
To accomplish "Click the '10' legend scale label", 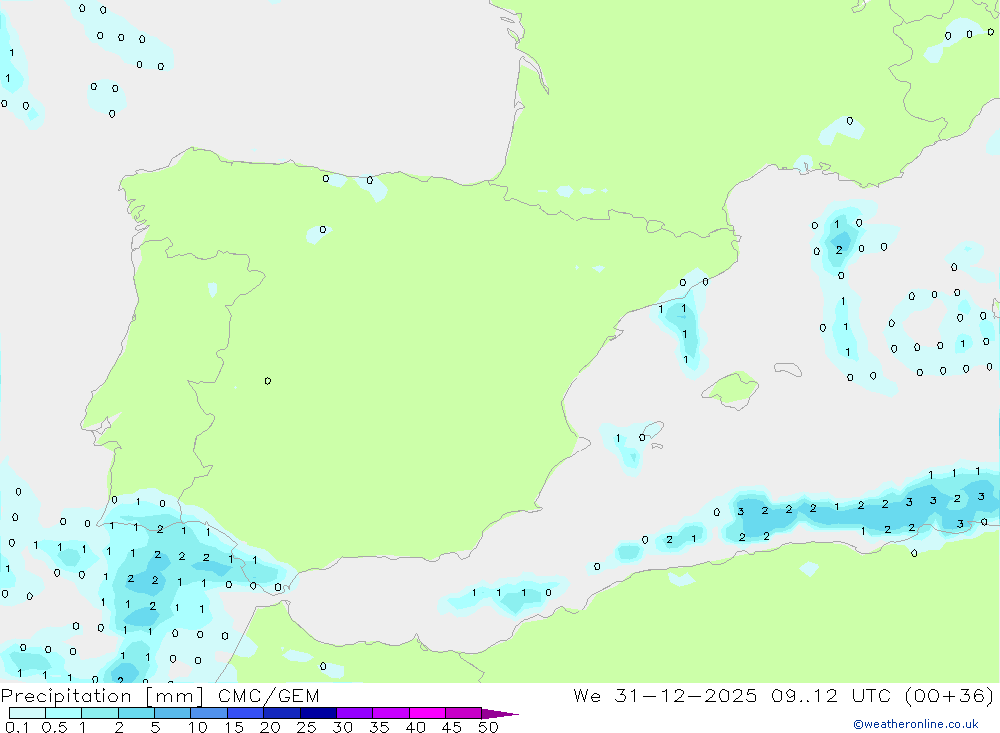I will [x=198, y=727].
